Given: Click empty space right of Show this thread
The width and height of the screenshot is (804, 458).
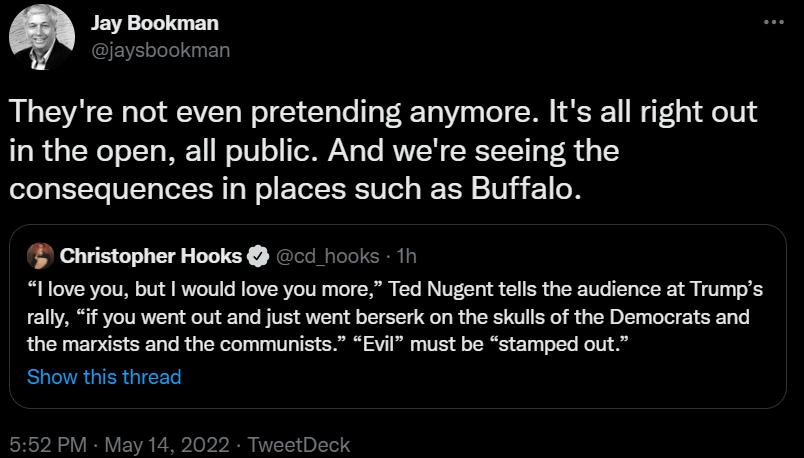Looking at the screenshot, I should click(x=480, y=377).
